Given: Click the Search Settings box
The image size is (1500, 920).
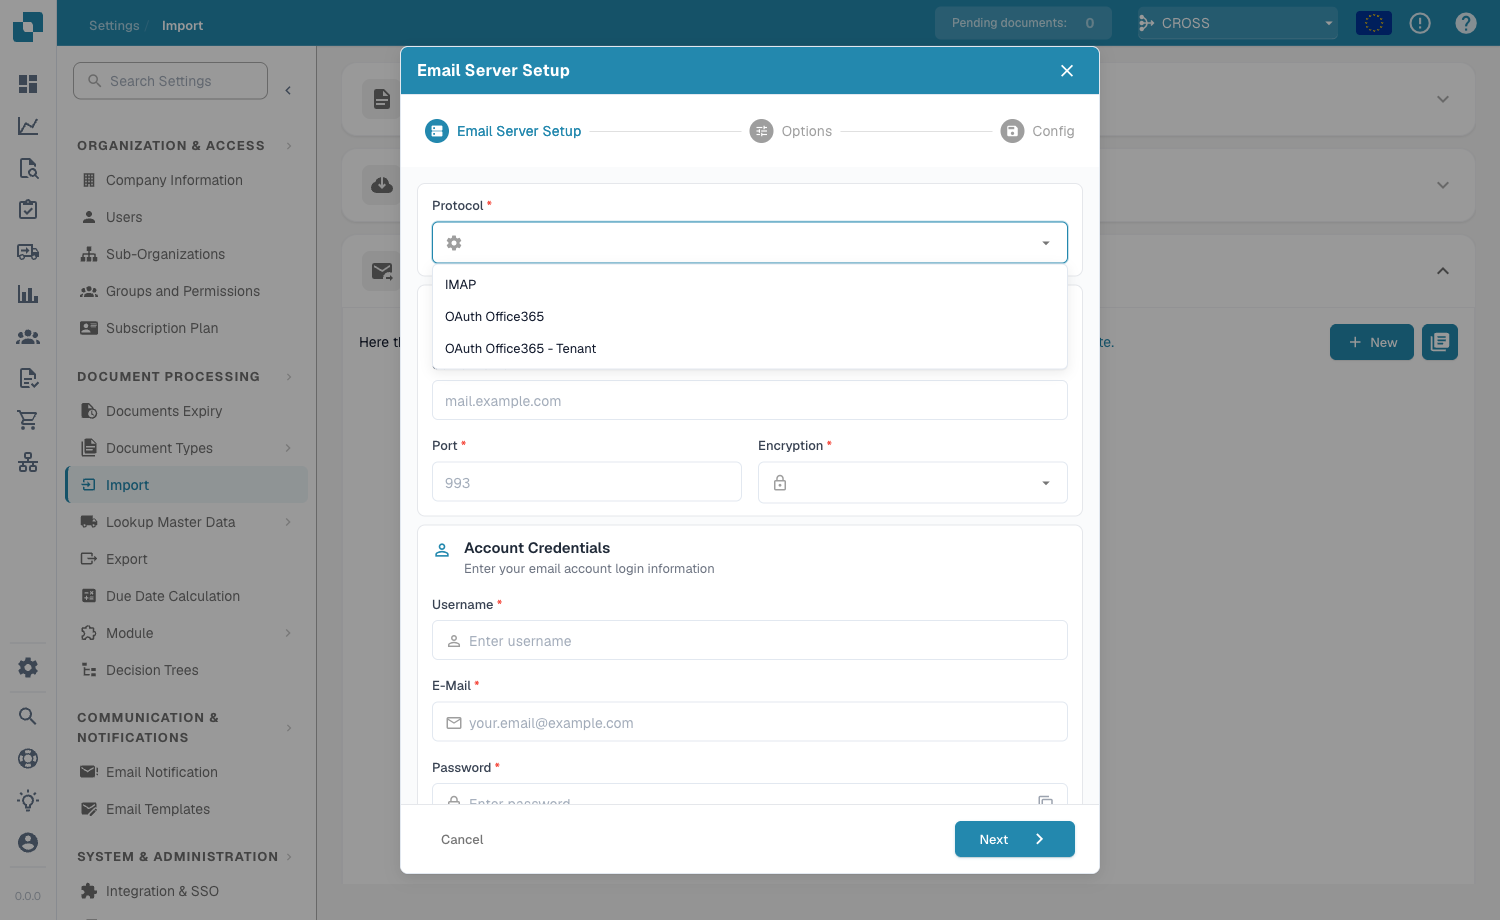Looking at the screenshot, I should pos(170,81).
